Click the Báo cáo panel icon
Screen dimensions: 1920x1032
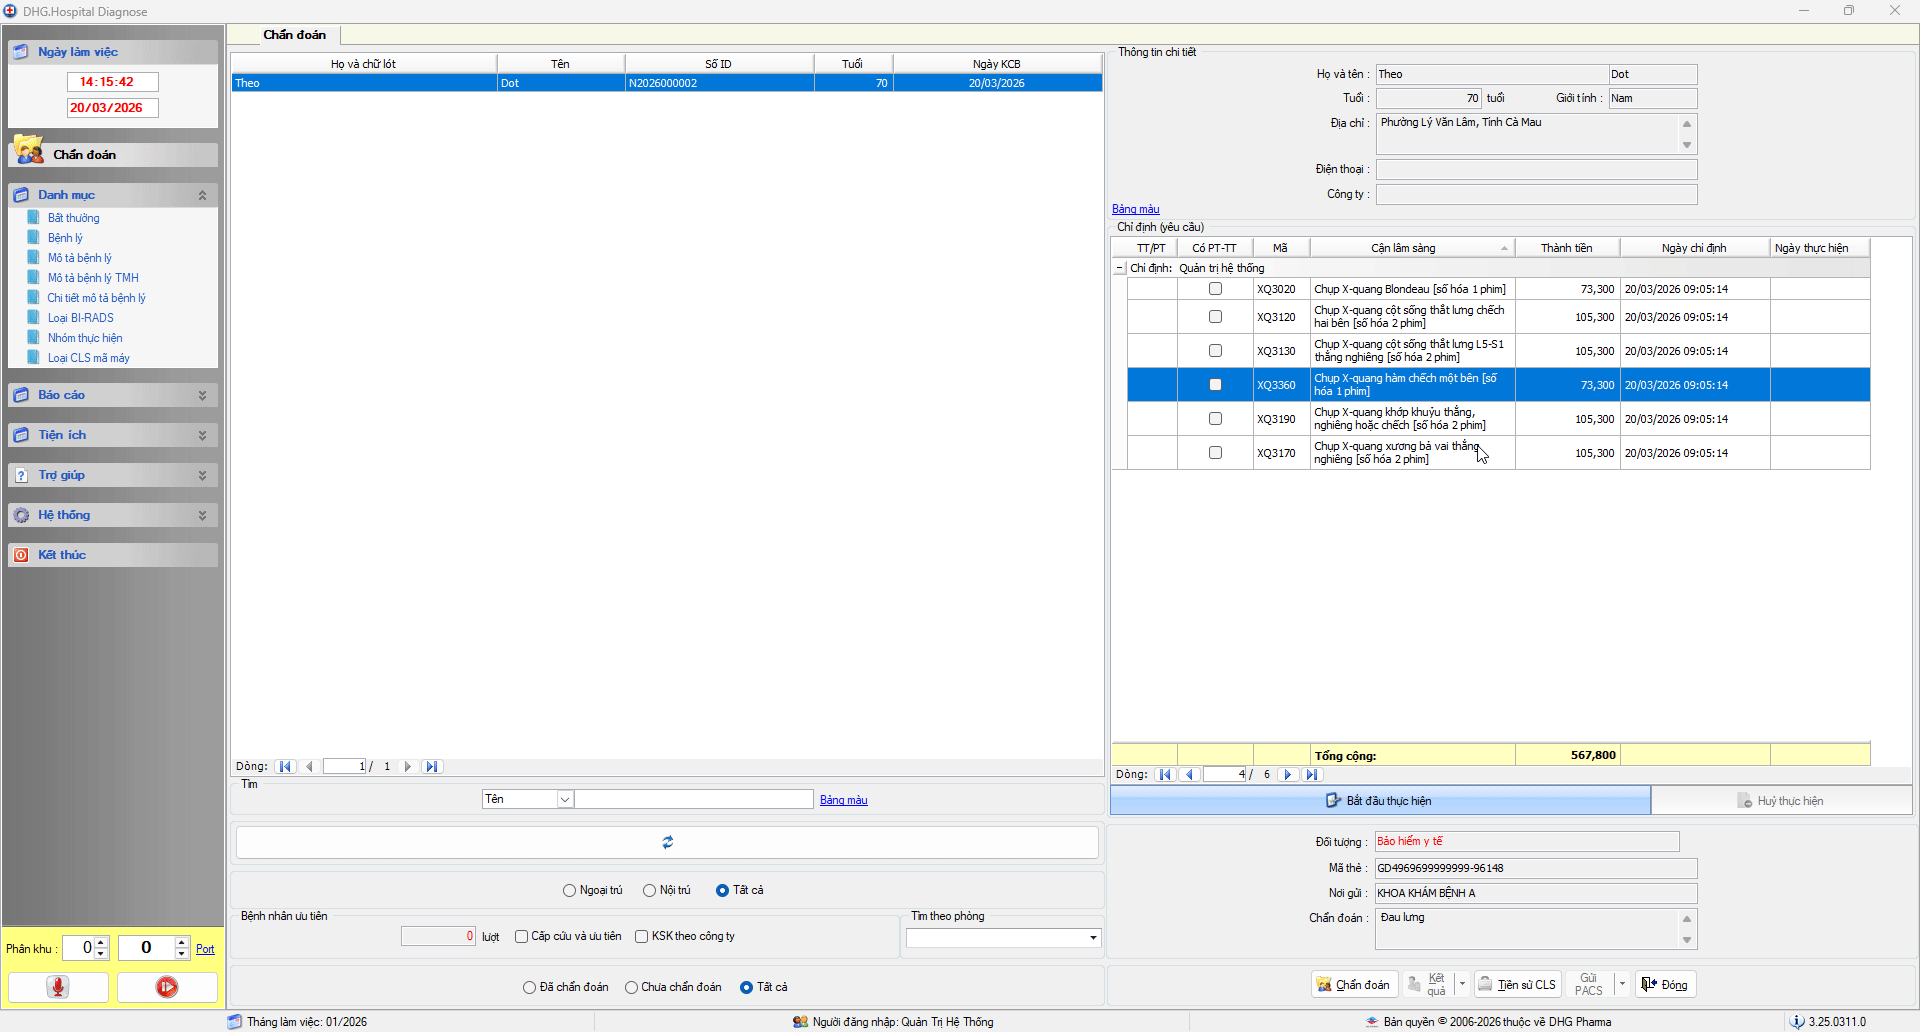pos(21,395)
